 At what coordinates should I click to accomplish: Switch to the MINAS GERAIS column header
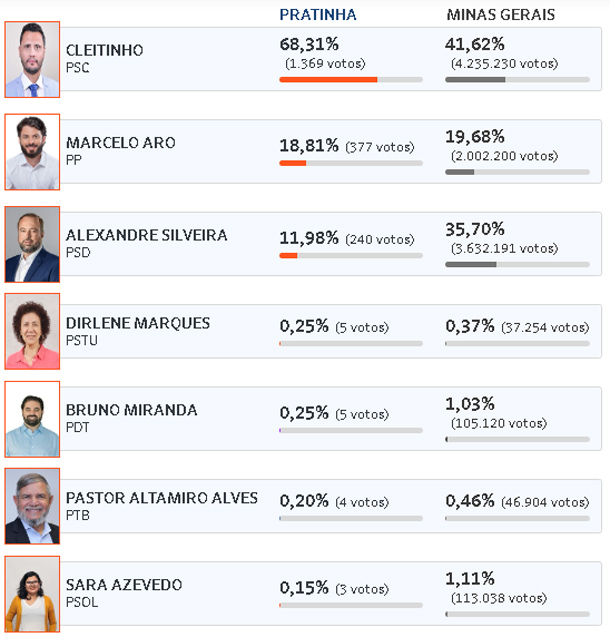[500, 15]
